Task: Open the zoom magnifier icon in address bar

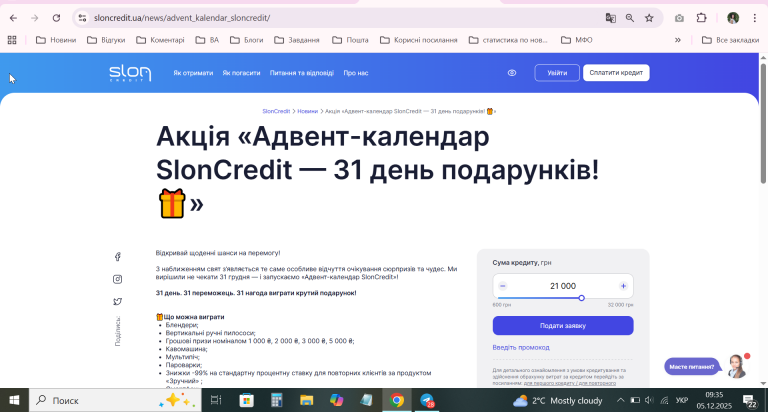Action: 630,18
